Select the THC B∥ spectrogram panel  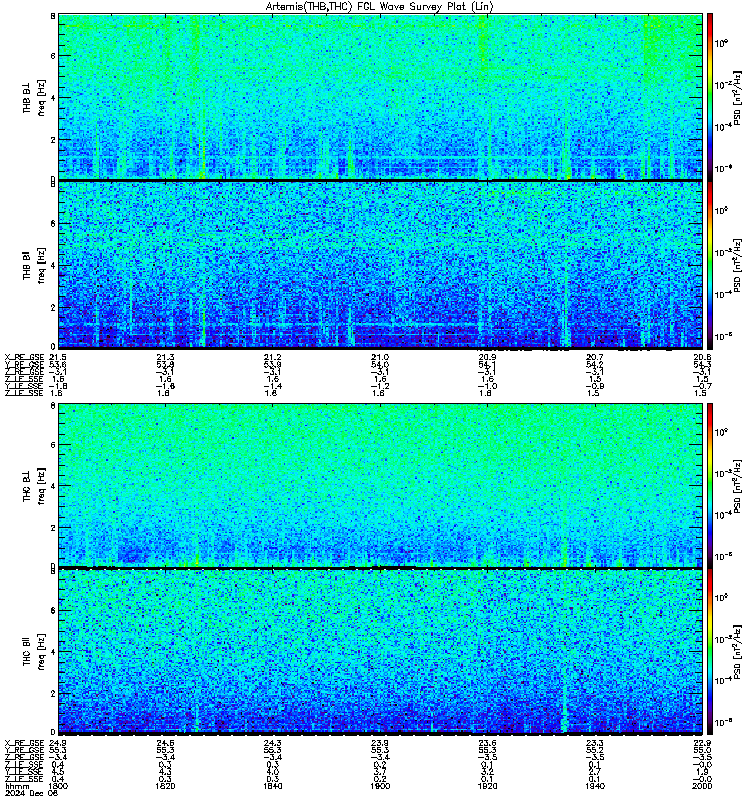click(380, 651)
